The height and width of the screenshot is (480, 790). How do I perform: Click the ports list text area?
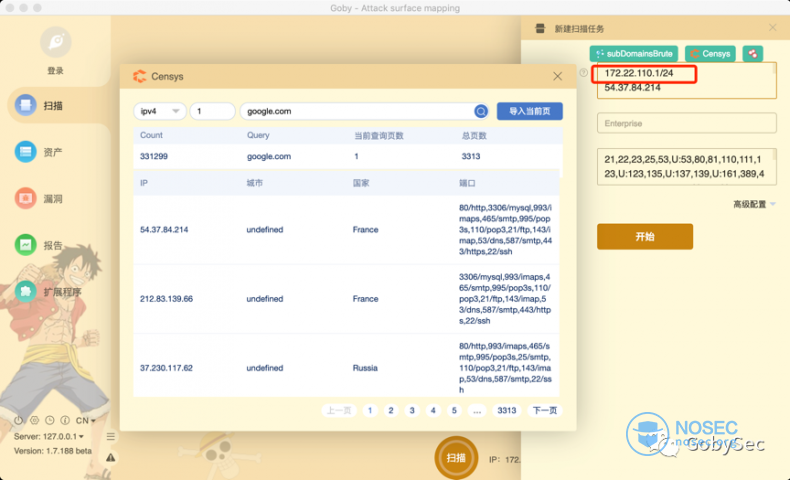(686, 167)
